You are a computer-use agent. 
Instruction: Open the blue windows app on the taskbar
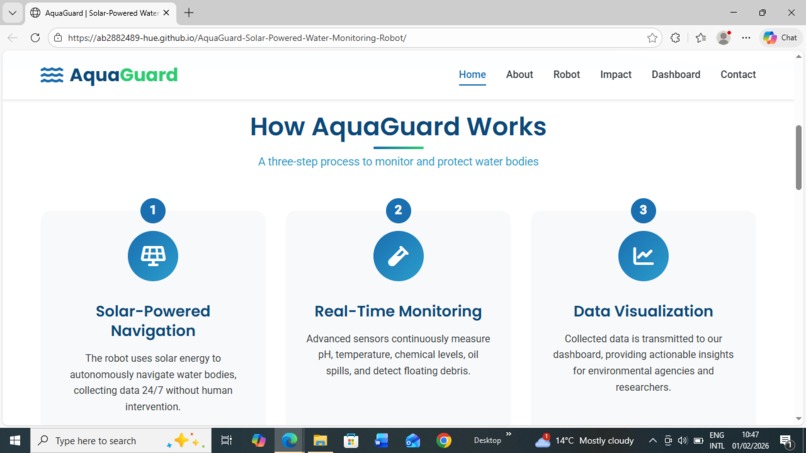coord(382,440)
